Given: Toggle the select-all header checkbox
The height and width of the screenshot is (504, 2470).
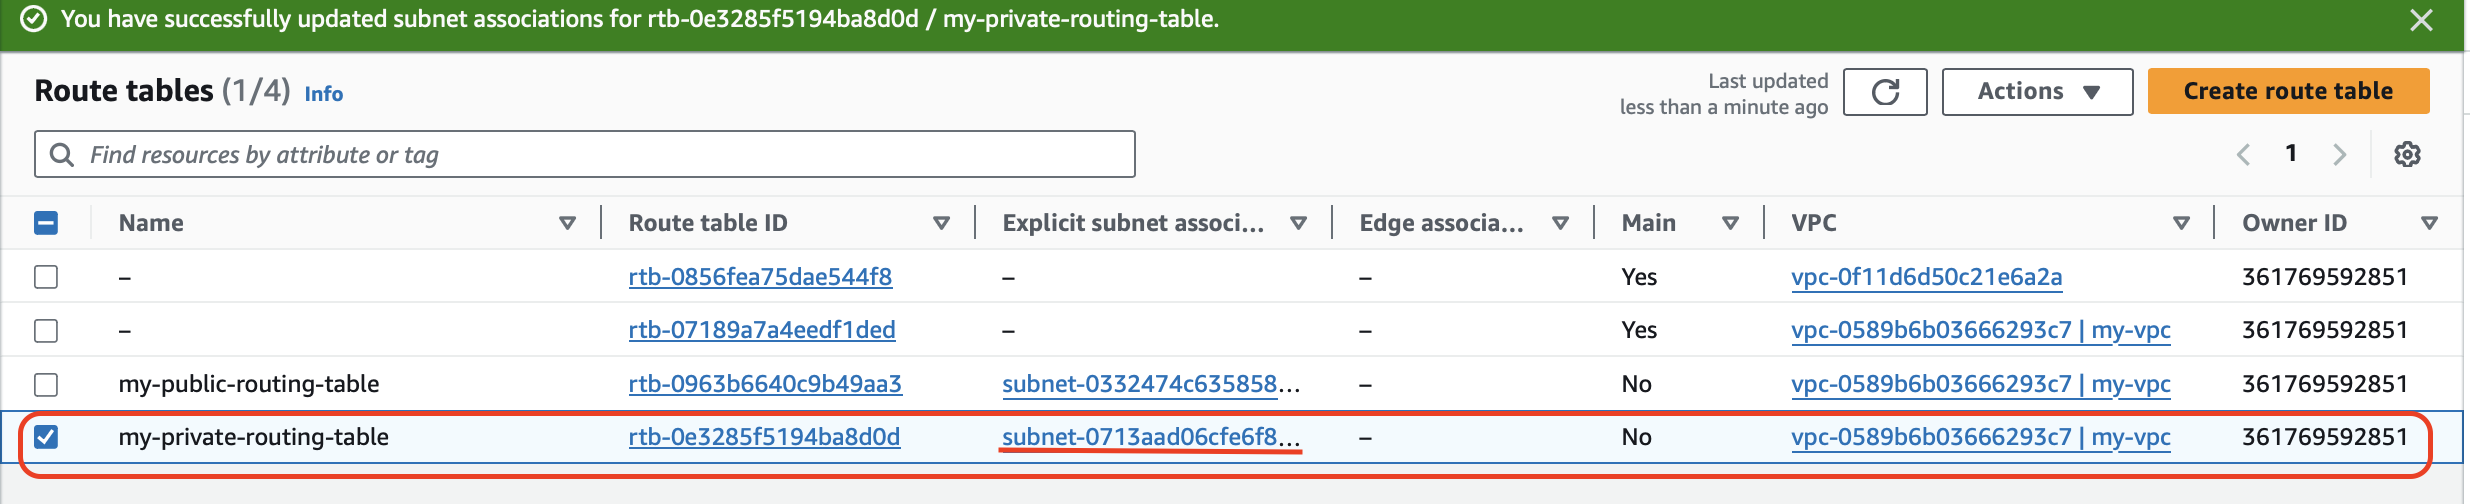Looking at the screenshot, I should pos(46,223).
